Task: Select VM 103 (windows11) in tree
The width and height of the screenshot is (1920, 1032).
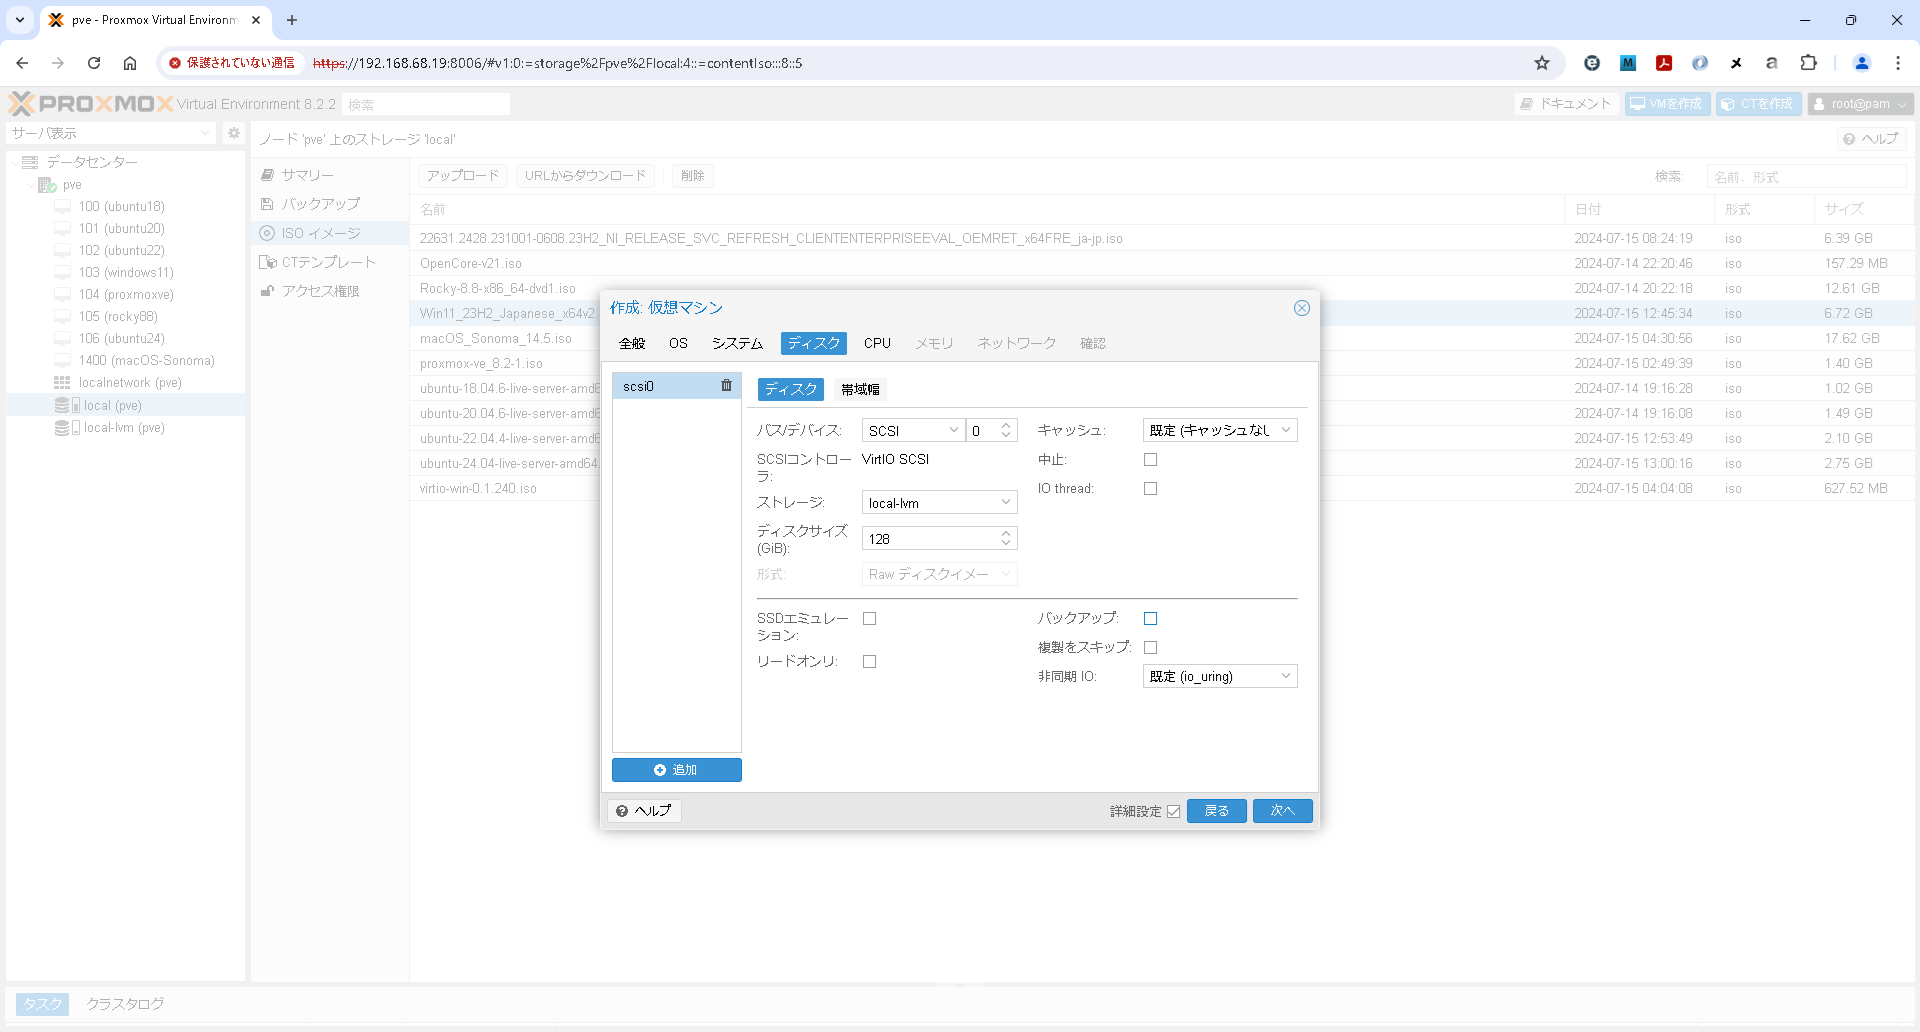Action: pos(126,273)
